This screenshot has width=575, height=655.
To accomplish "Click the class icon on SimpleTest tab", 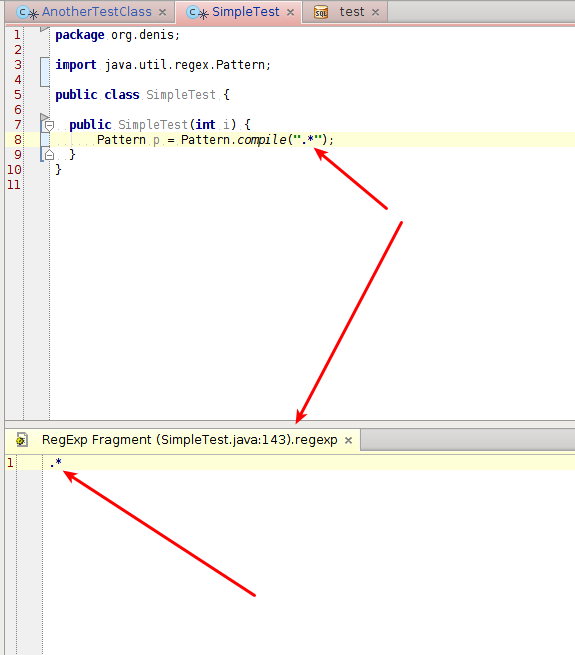I will click(x=192, y=12).
